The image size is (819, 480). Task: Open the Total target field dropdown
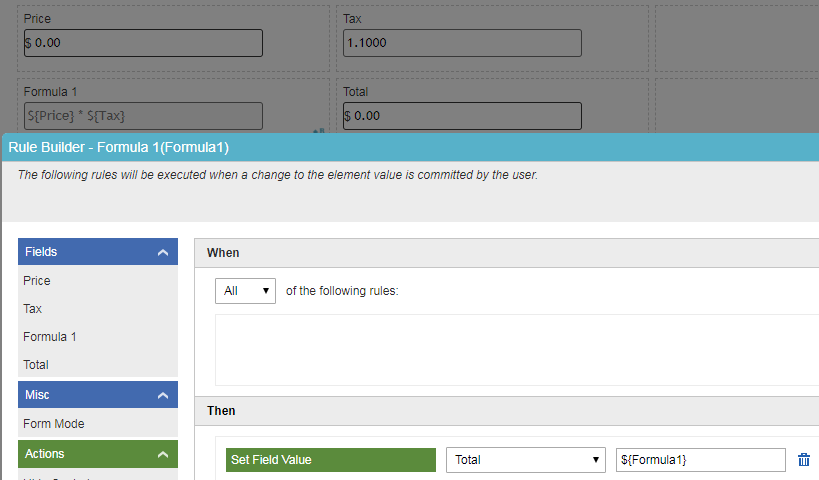526,460
